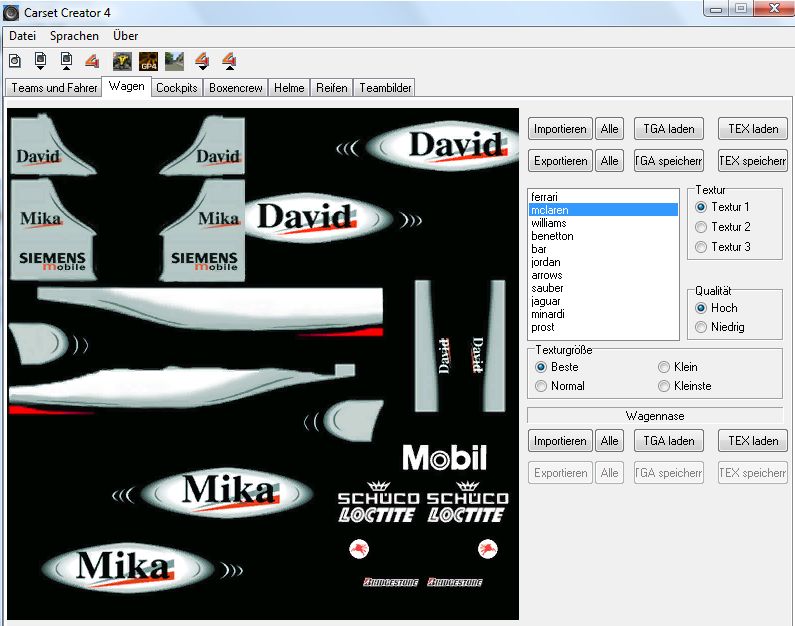
Task: Select williams in the team list
Action: point(549,223)
